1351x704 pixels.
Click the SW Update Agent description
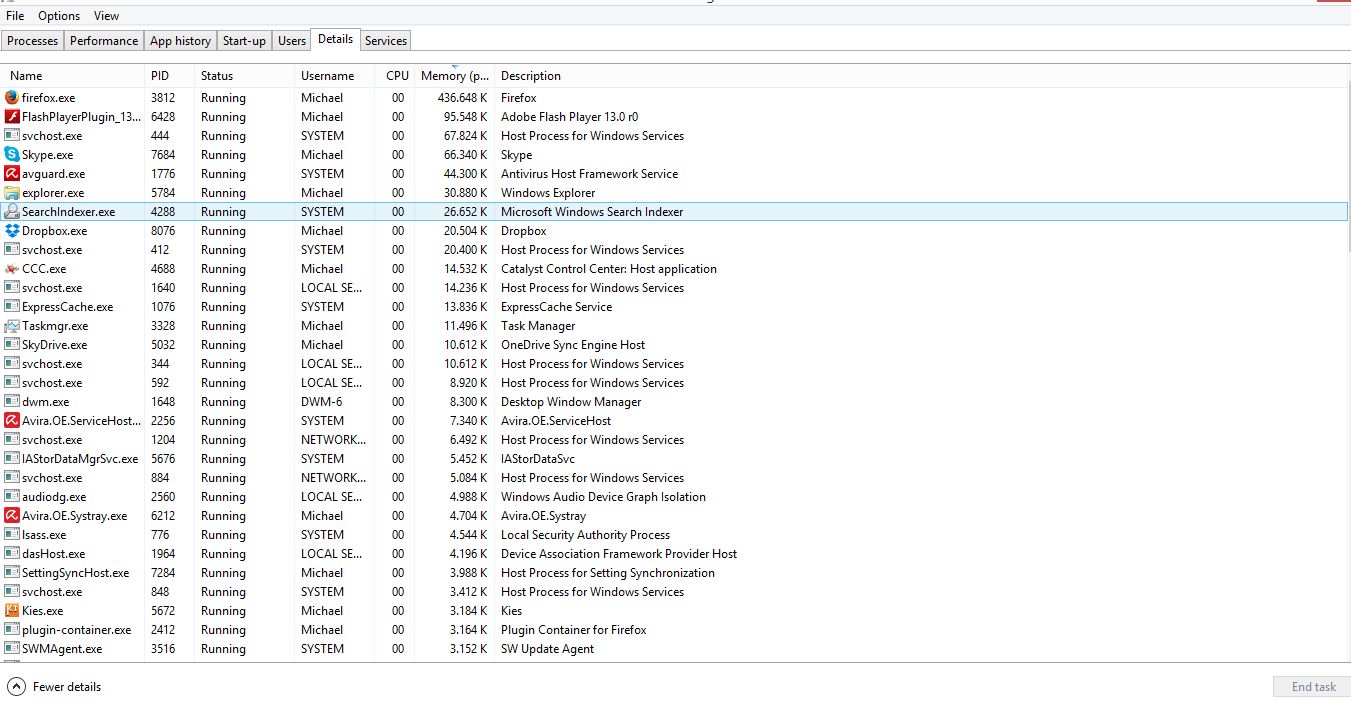point(547,649)
